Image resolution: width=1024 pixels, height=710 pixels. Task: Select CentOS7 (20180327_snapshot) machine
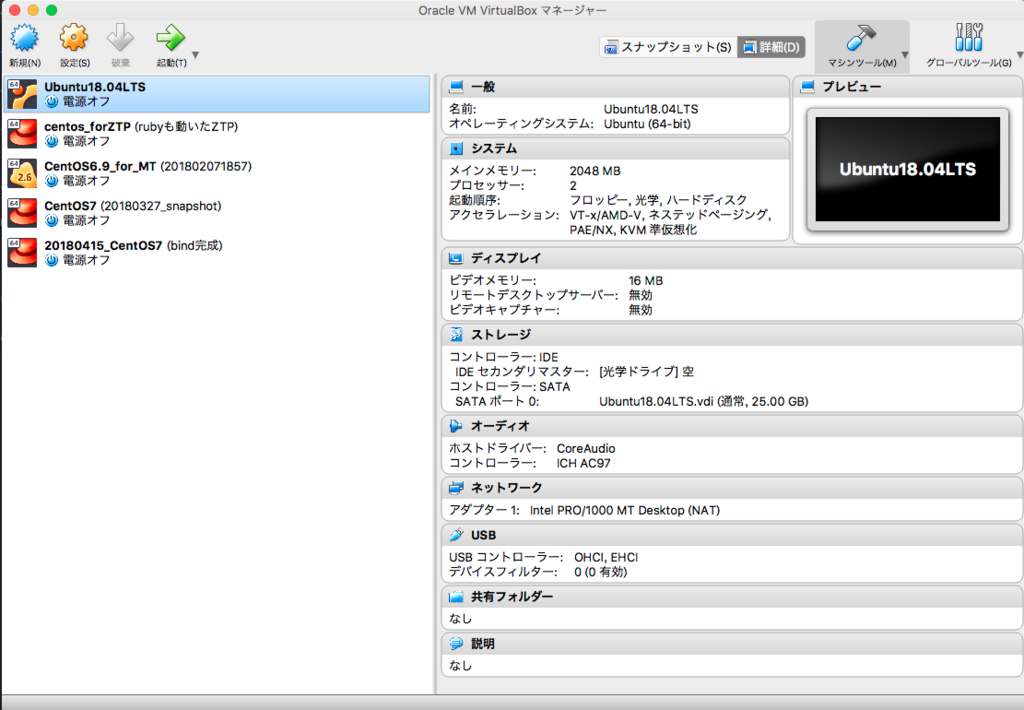click(x=217, y=213)
